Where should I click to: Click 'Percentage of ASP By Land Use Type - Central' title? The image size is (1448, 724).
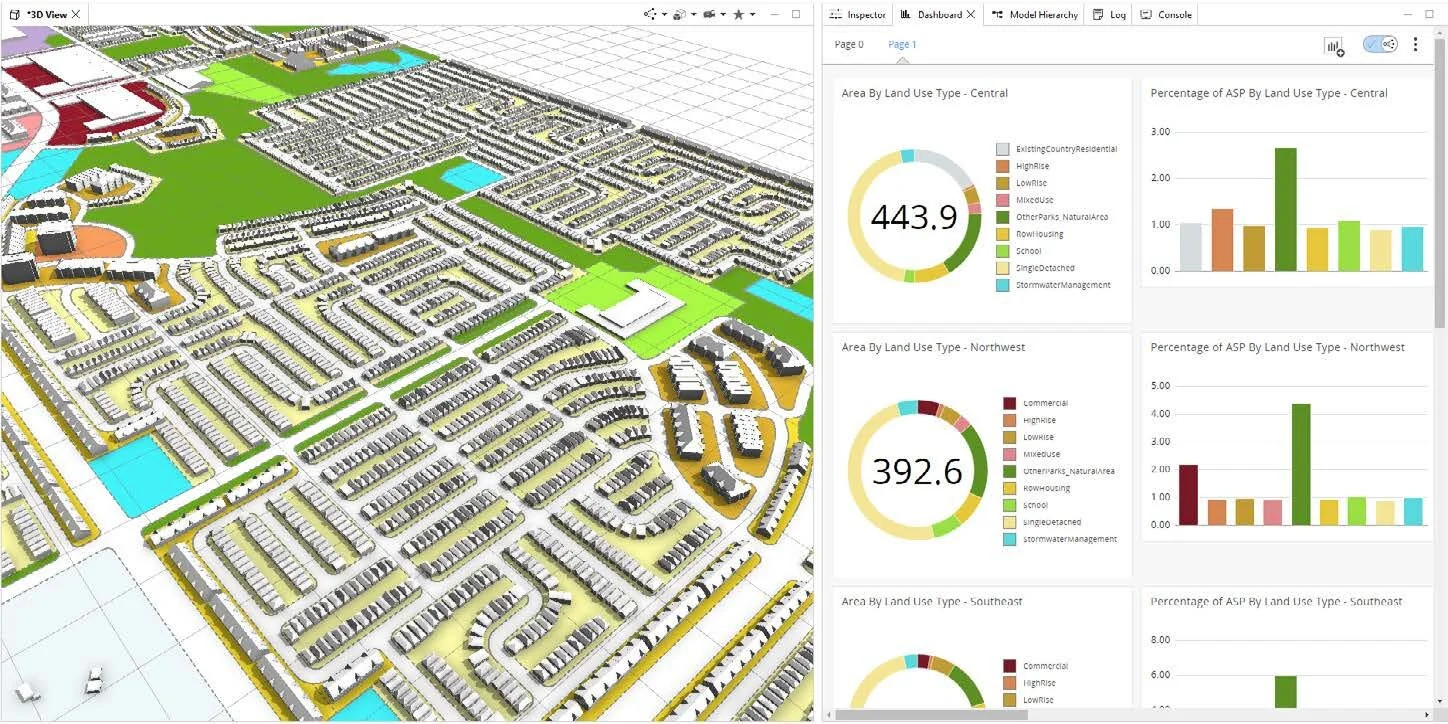(x=1269, y=93)
